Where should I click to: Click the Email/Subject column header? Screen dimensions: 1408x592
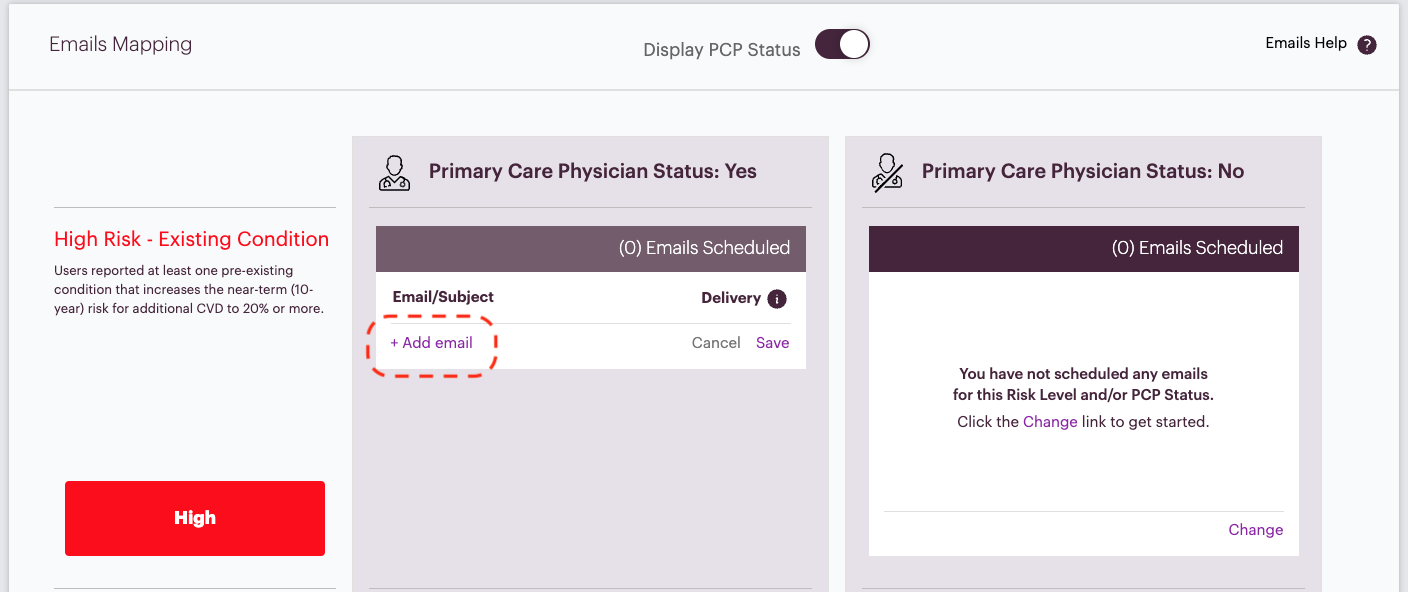click(x=443, y=297)
